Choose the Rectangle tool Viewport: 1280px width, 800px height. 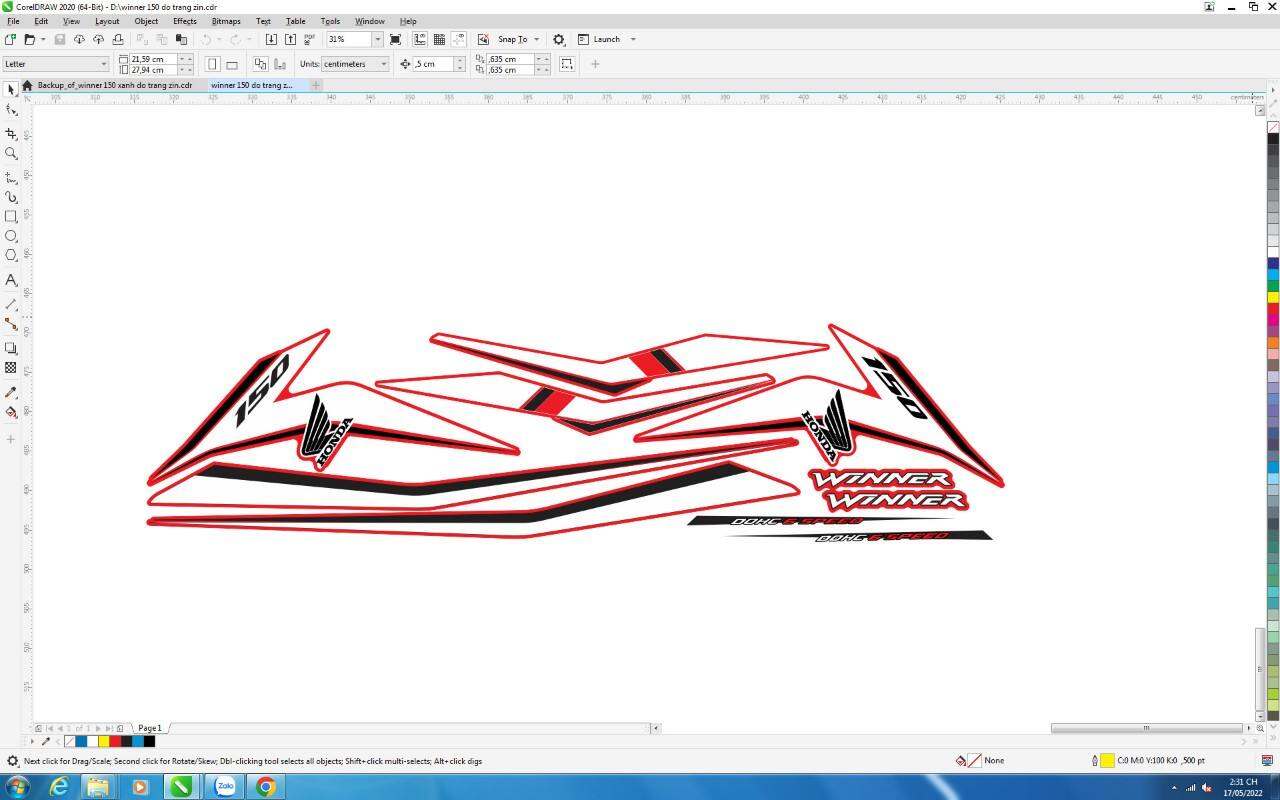point(11,216)
